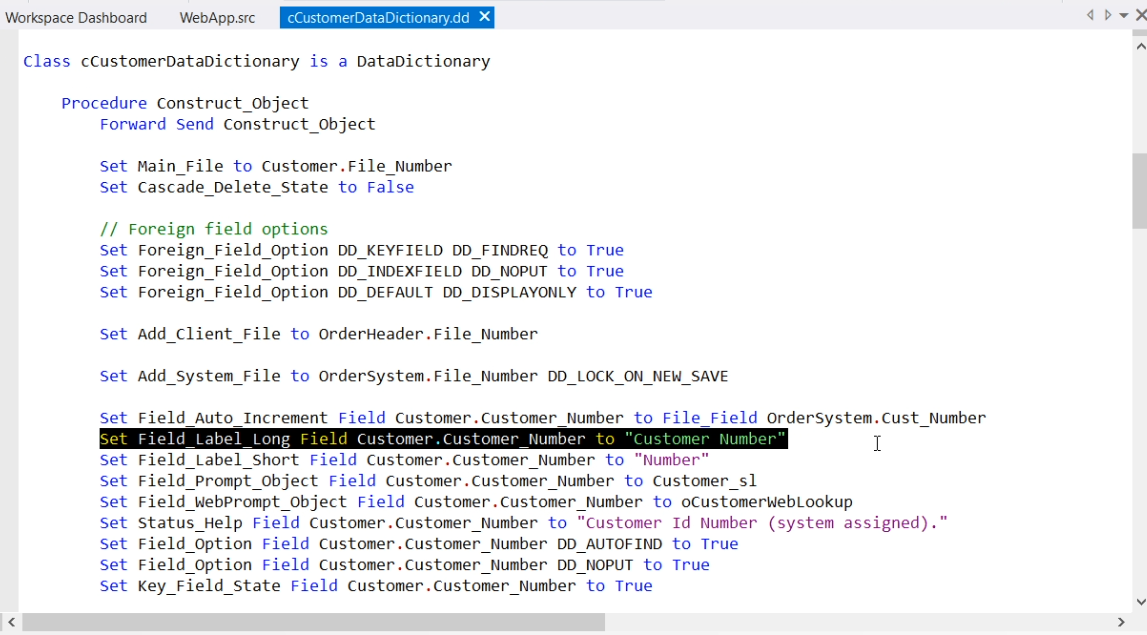Switch to the Workspace Dashboard tab
1147x635 pixels.
coord(76,18)
